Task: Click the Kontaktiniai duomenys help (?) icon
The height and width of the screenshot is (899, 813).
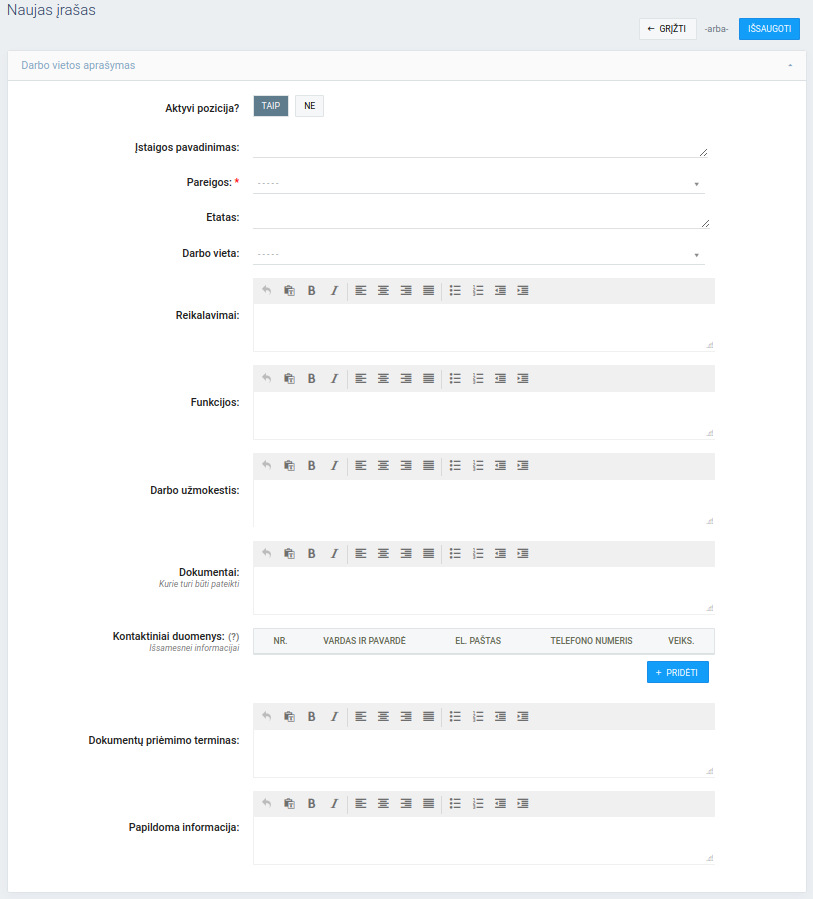Action: (234, 636)
